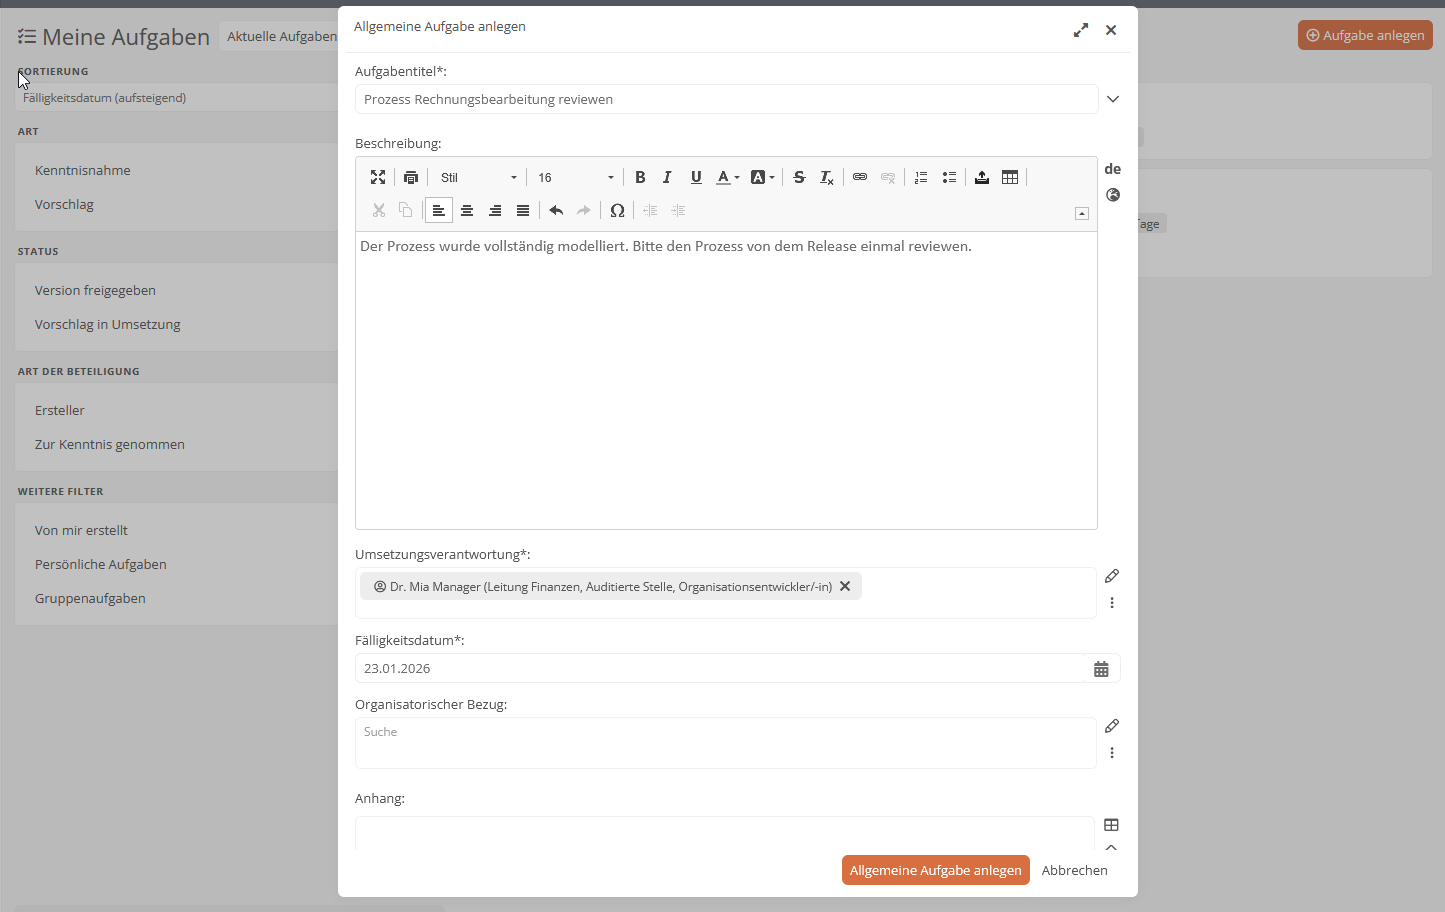Print the description content
The width and height of the screenshot is (1445, 912).
click(x=411, y=177)
